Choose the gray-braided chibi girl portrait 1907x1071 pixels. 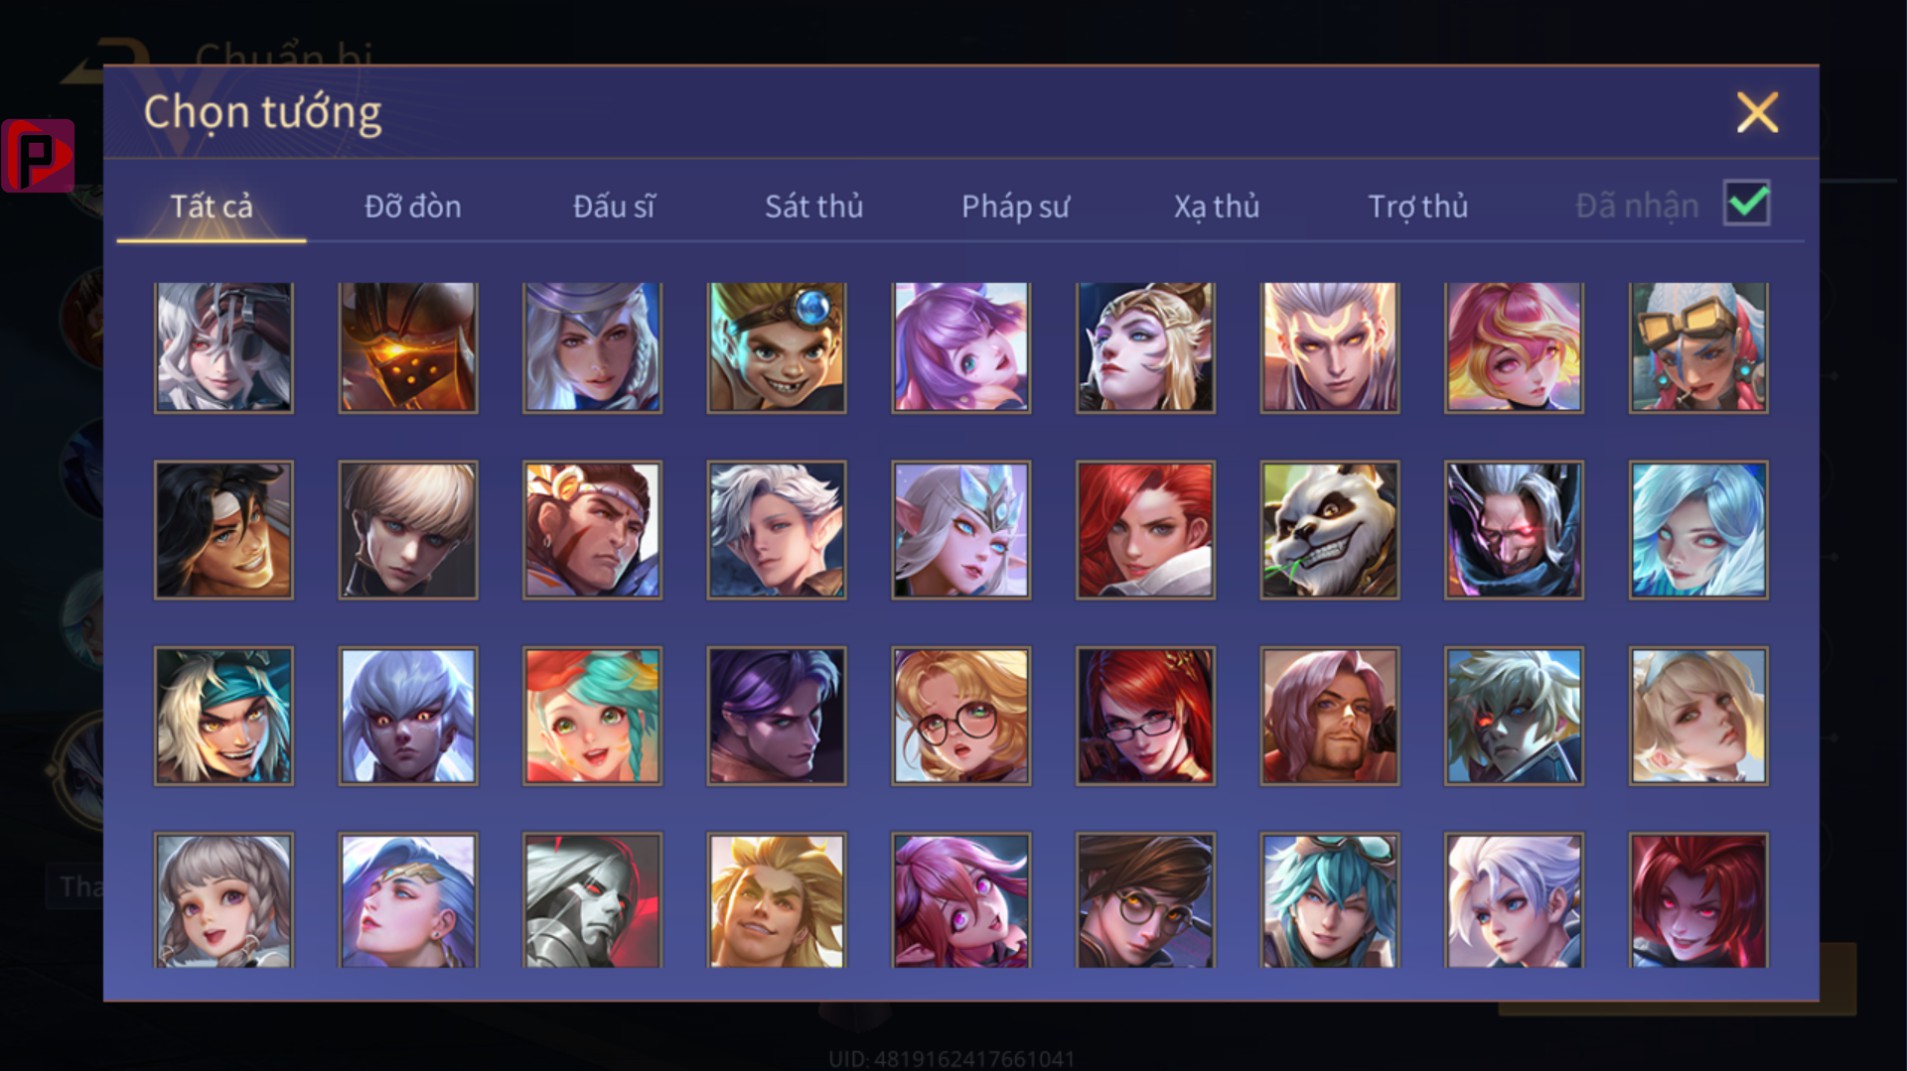coord(224,901)
